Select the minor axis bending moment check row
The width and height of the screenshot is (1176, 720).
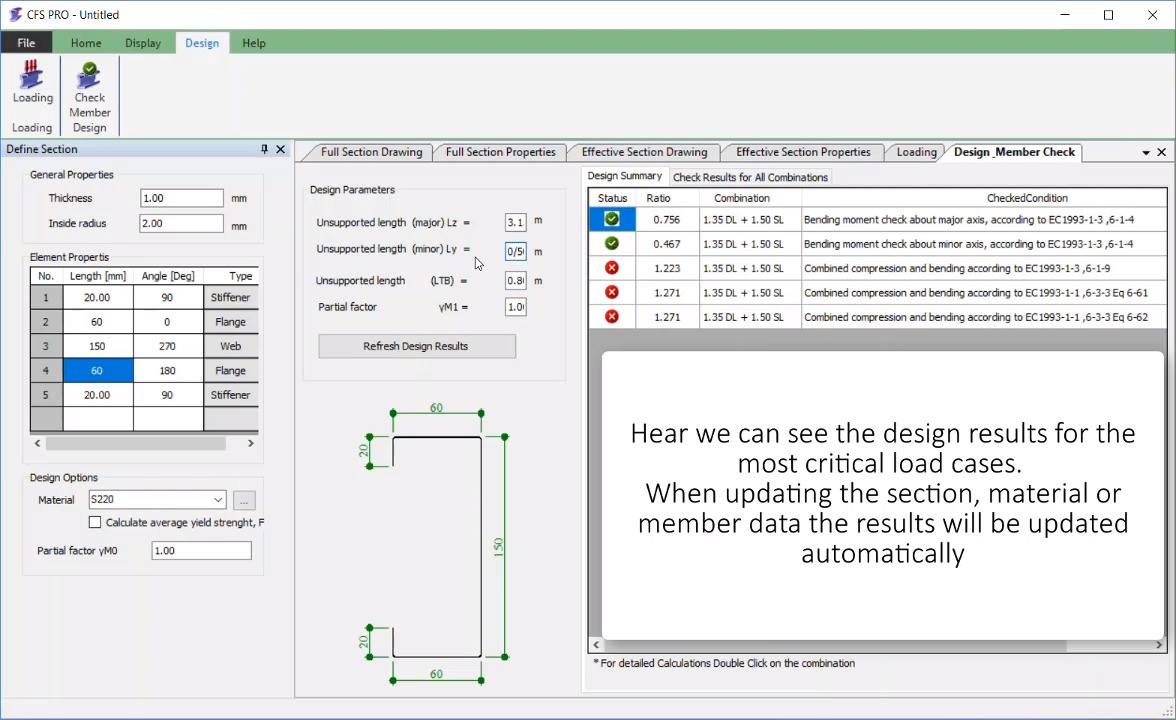click(878, 244)
